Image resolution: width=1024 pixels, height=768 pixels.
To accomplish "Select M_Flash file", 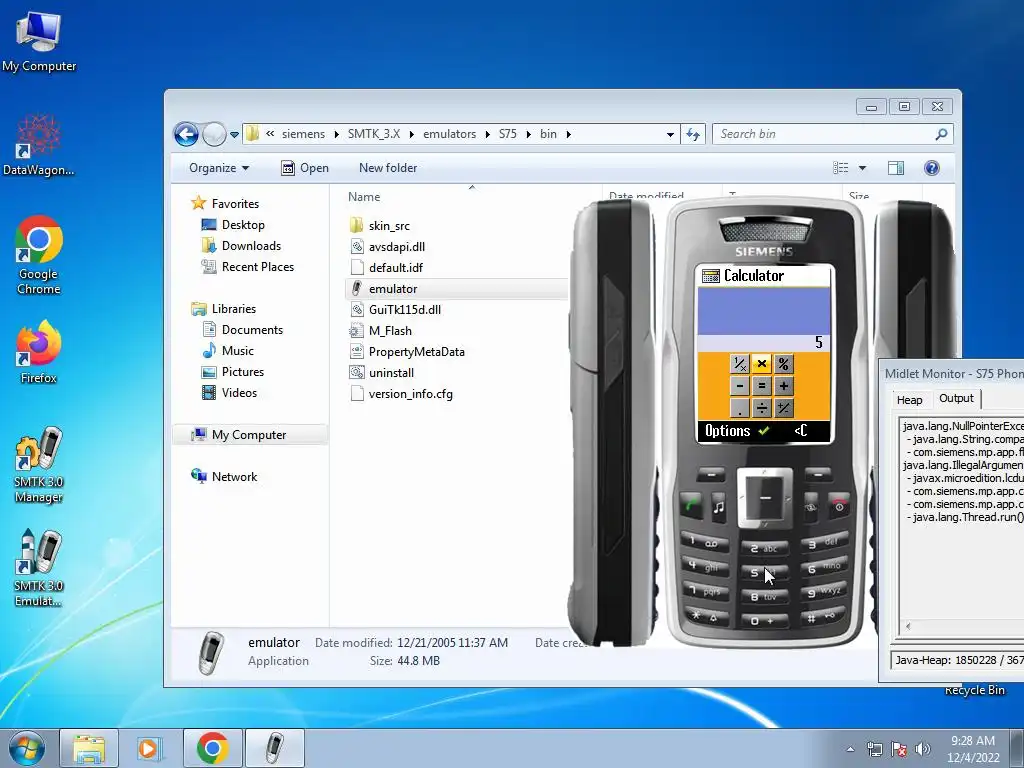I will point(390,330).
